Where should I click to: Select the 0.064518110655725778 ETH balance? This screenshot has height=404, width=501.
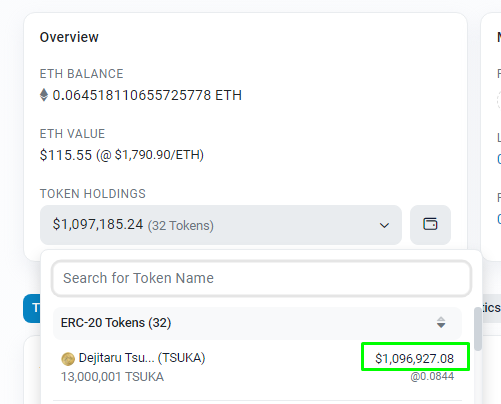[147, 95]
